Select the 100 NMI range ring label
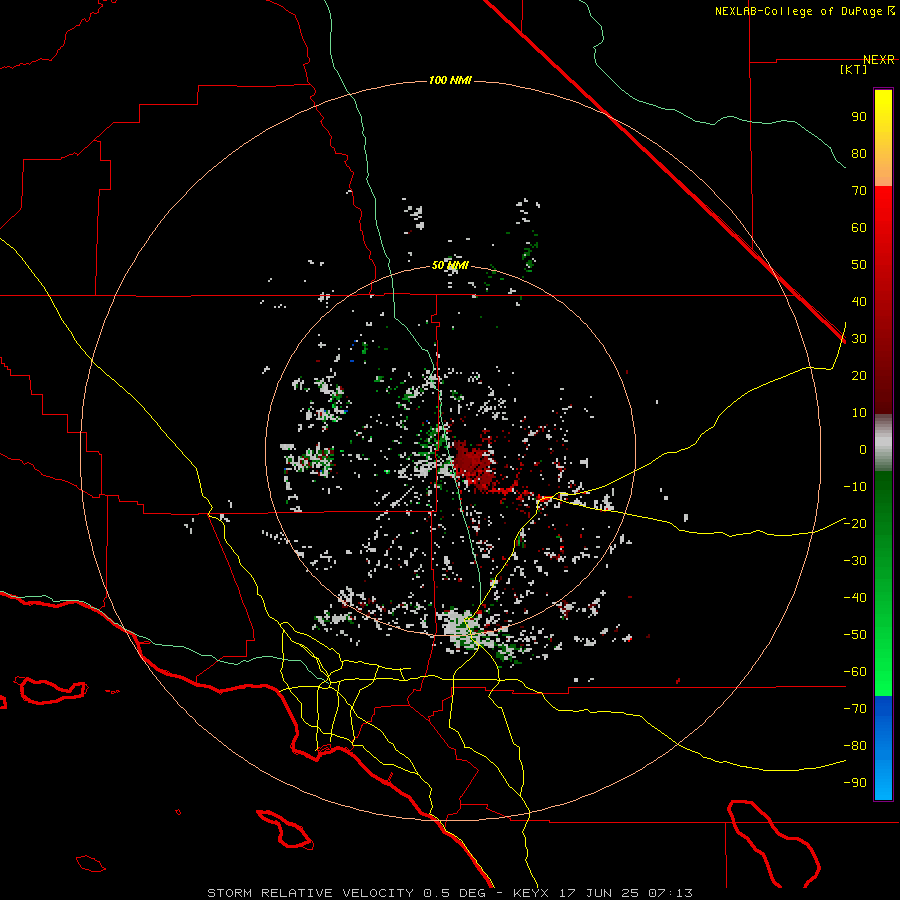The width and height of the screenshot is (900, 900). tap(450, 80)
